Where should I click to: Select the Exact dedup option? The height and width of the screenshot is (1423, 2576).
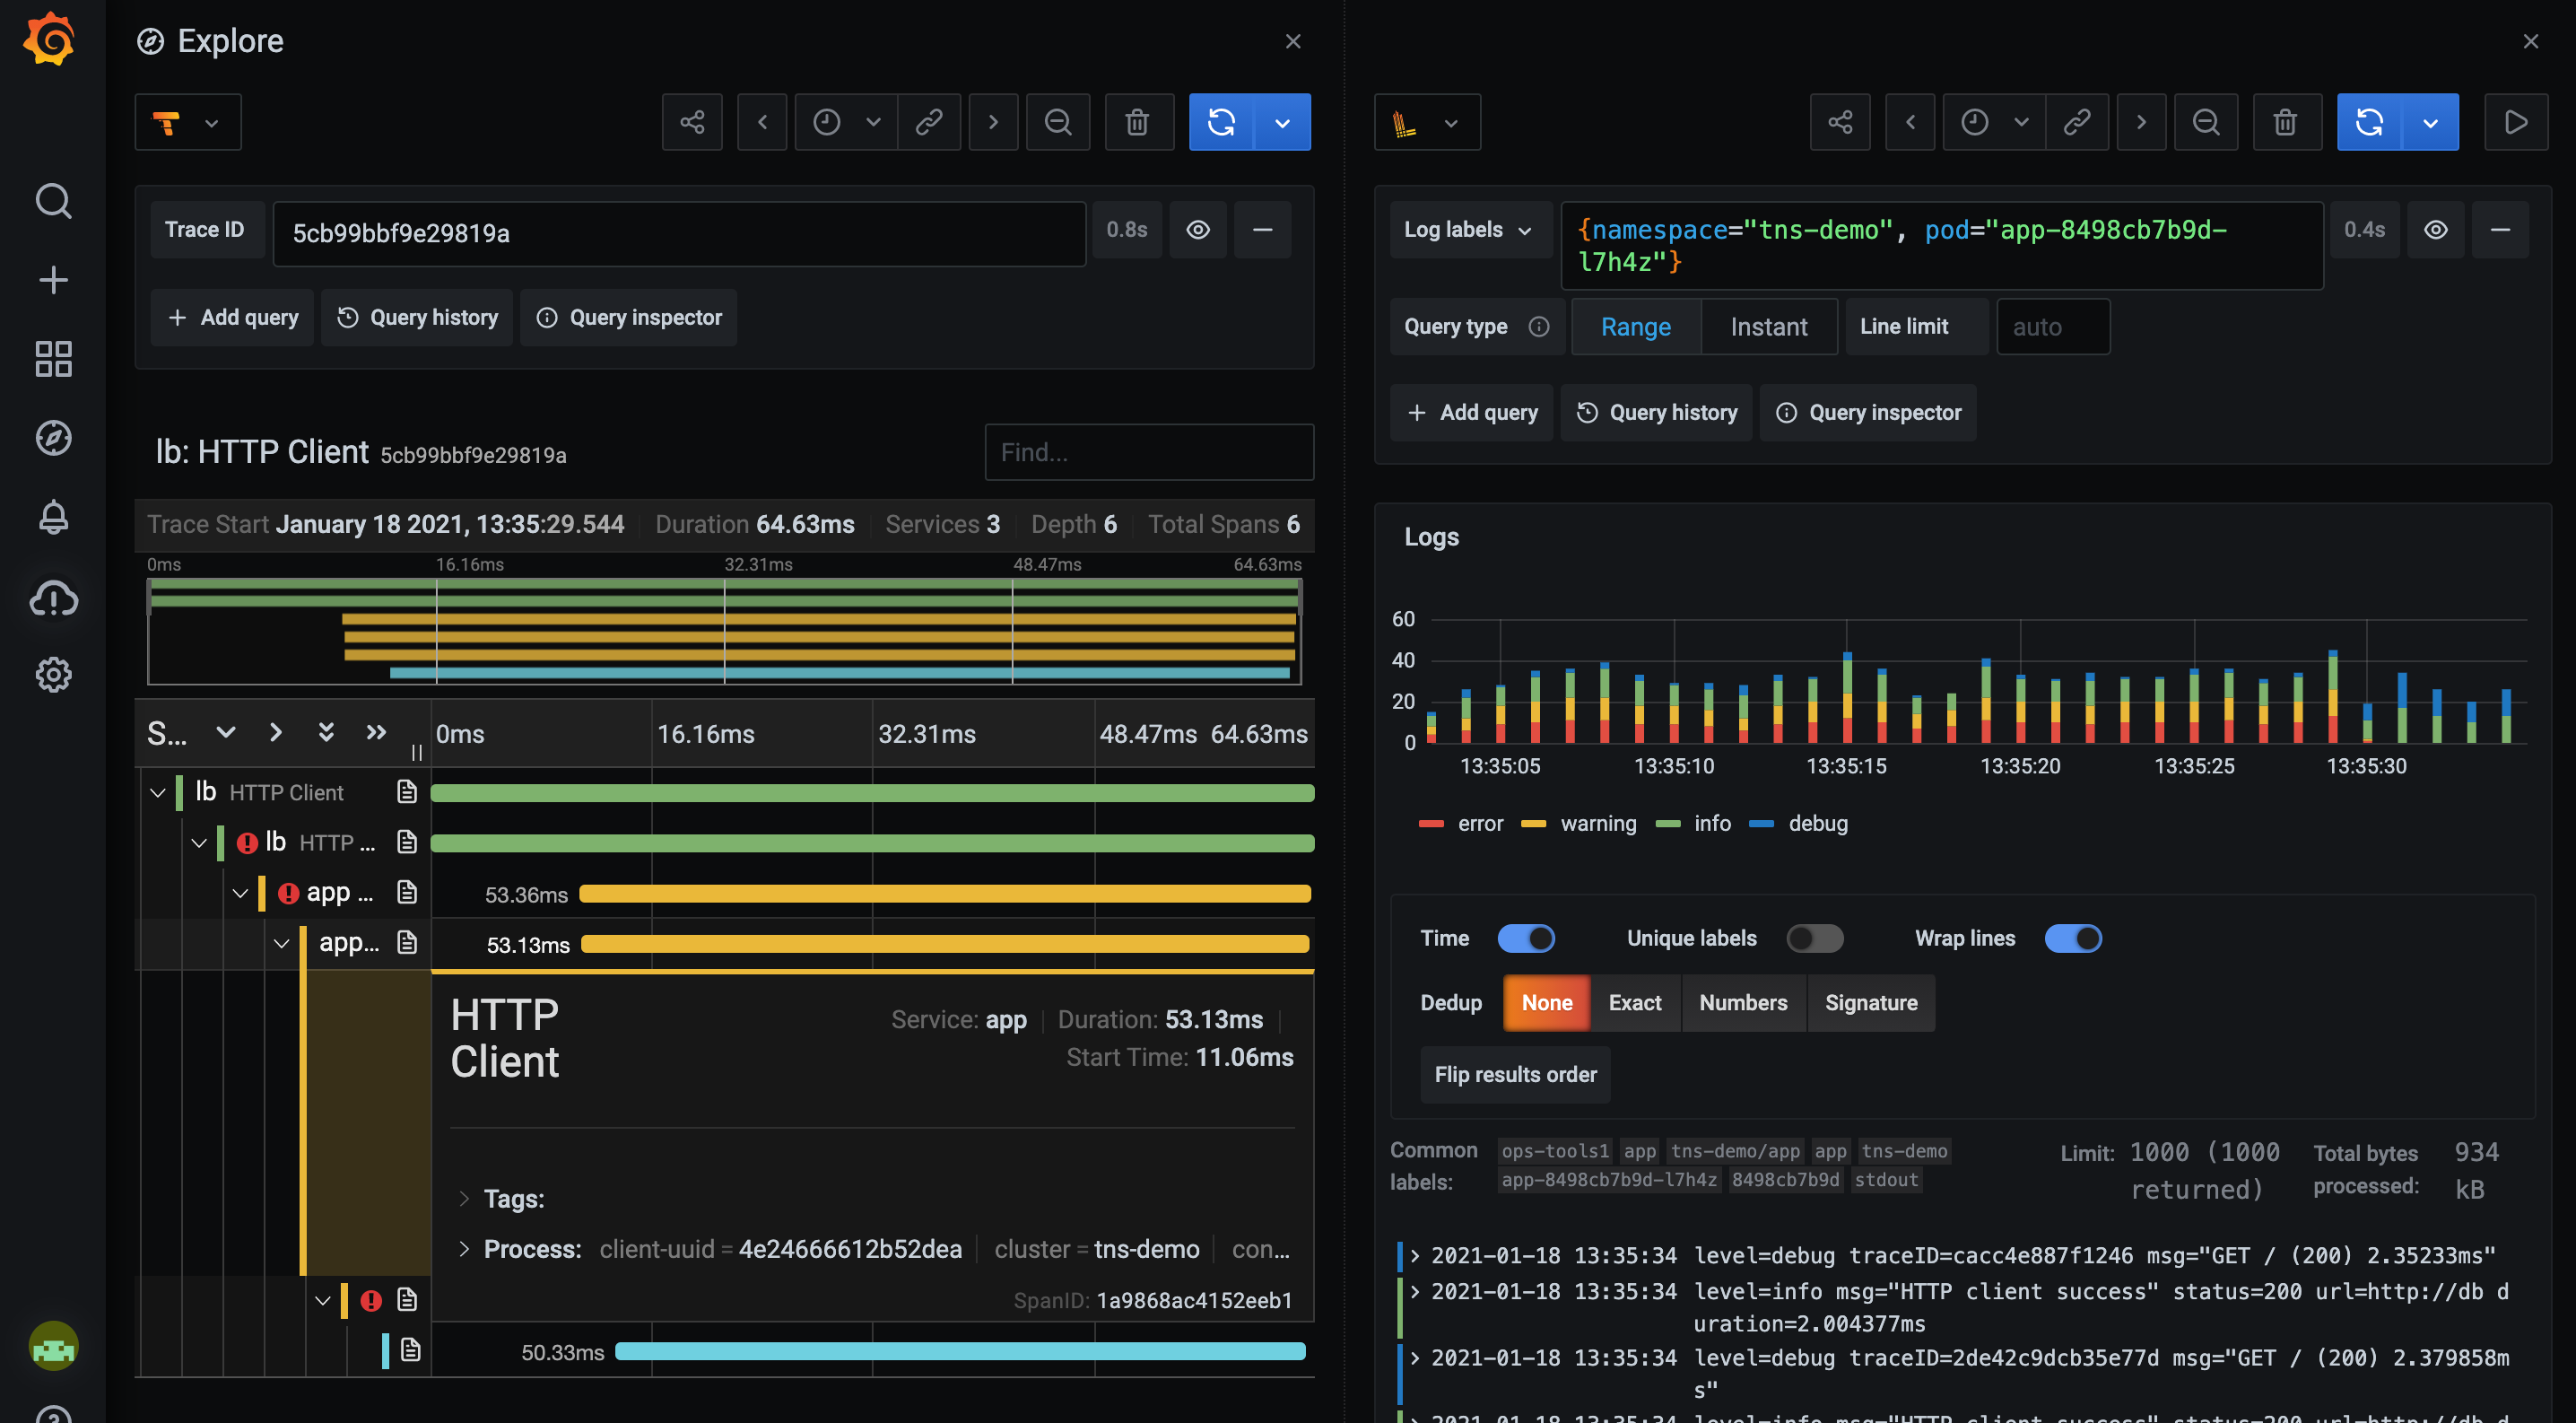pyautogui.click(x=1634, y=1003)
